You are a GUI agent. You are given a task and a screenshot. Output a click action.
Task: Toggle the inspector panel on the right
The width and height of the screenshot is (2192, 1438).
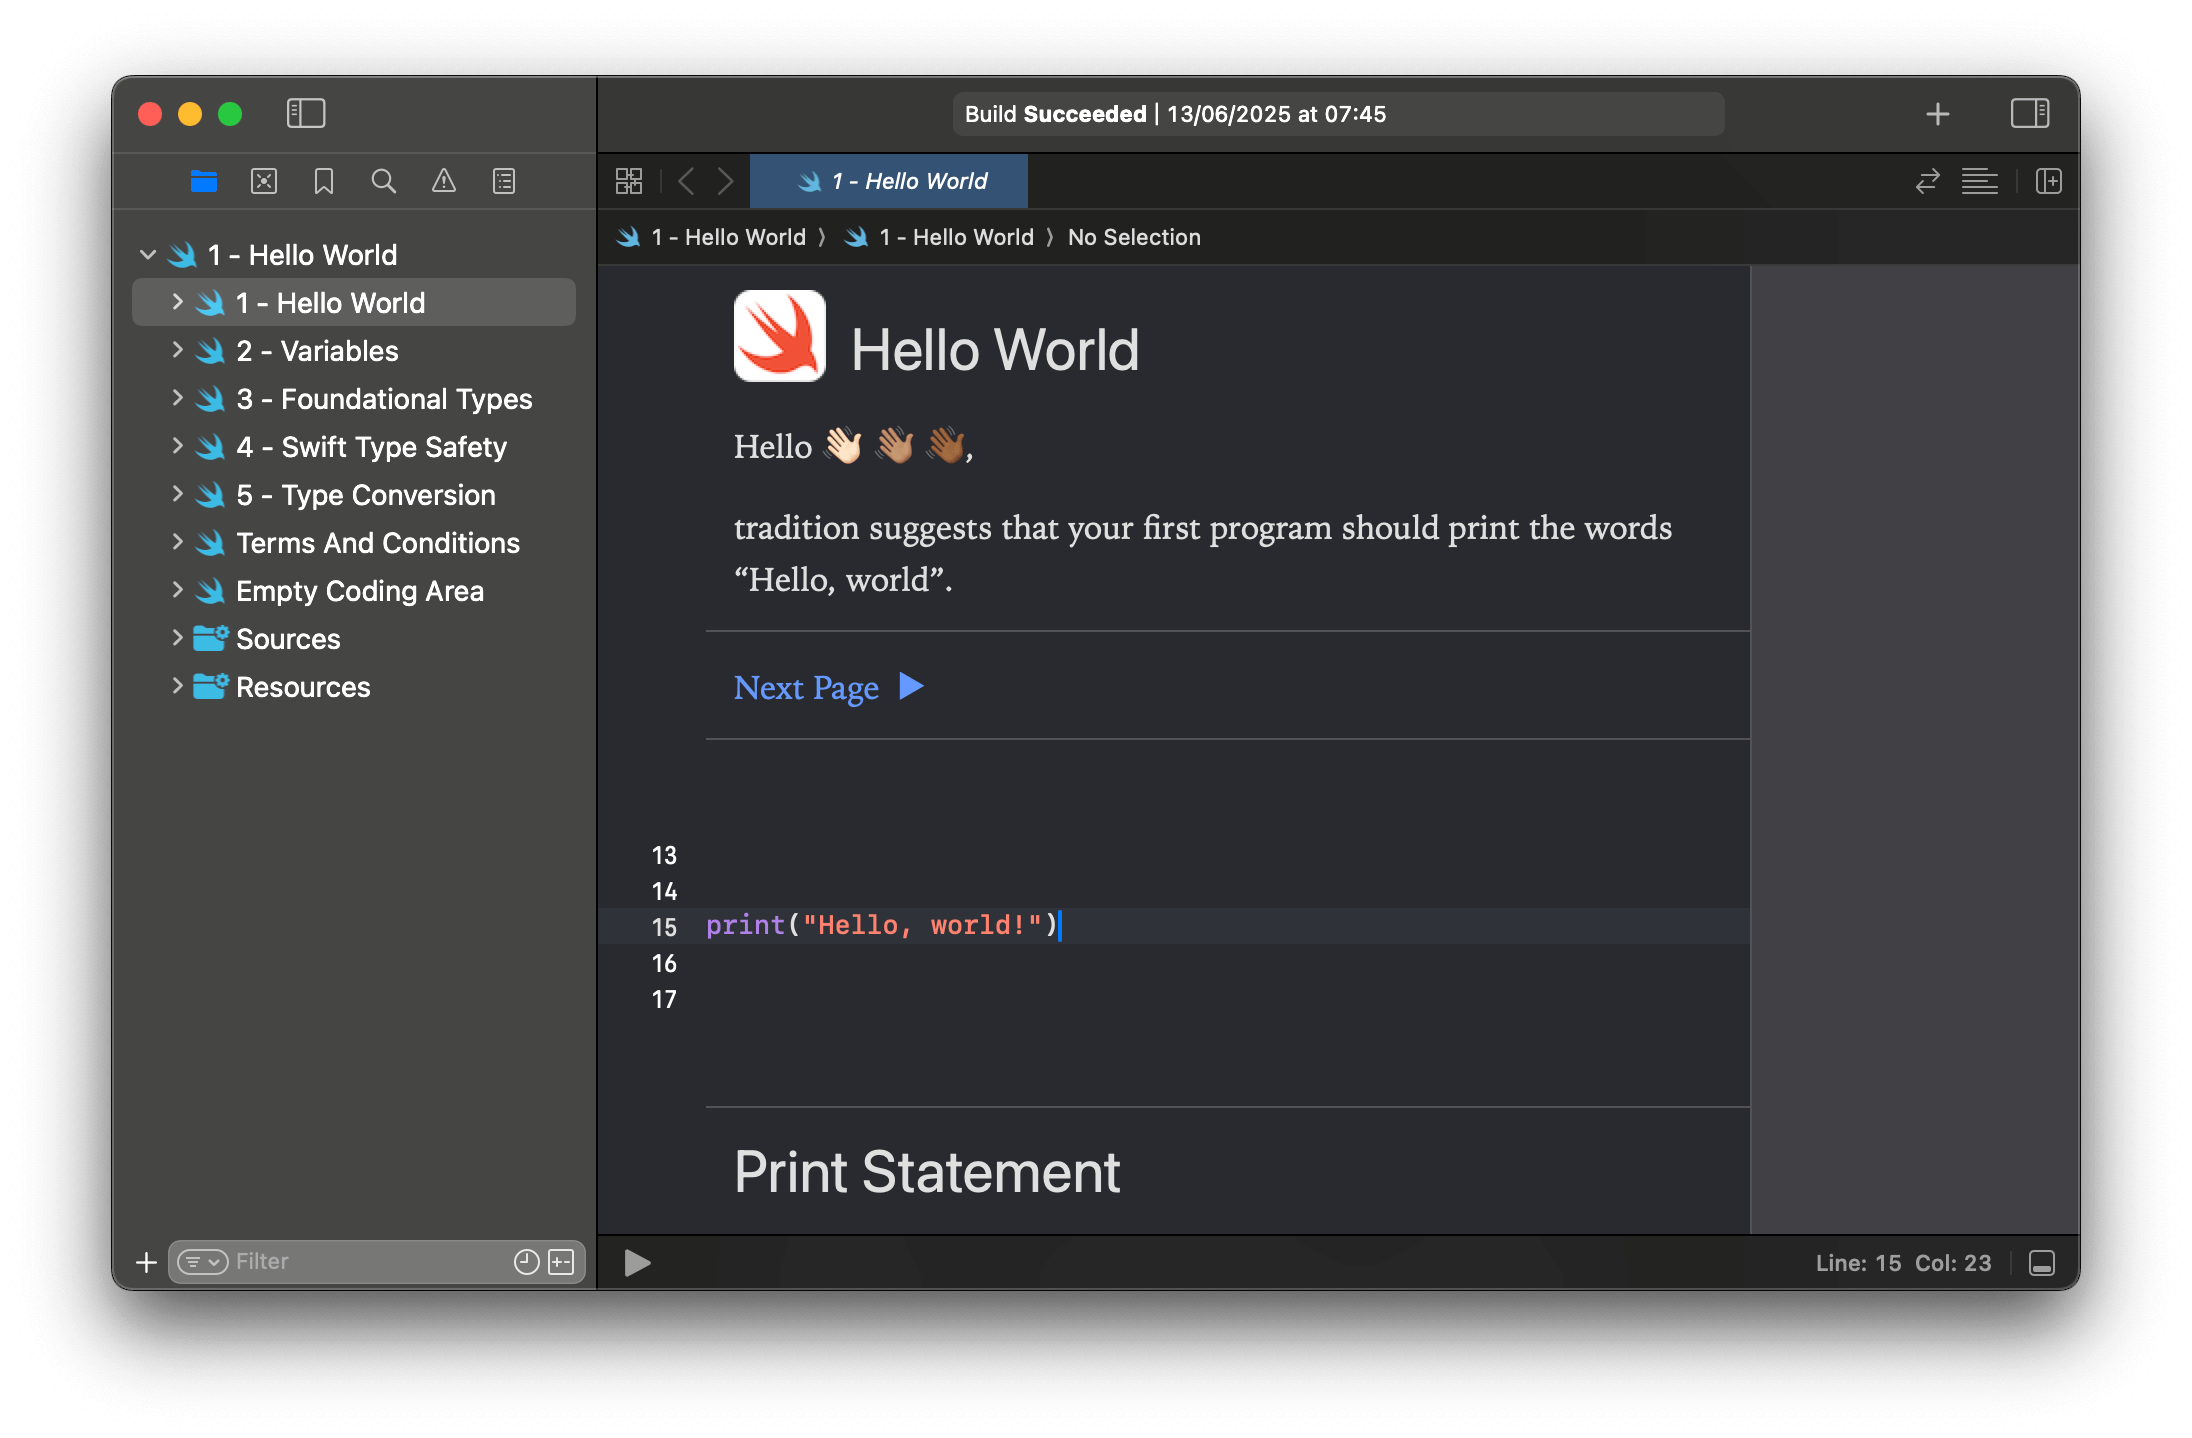click(2030, 113)
